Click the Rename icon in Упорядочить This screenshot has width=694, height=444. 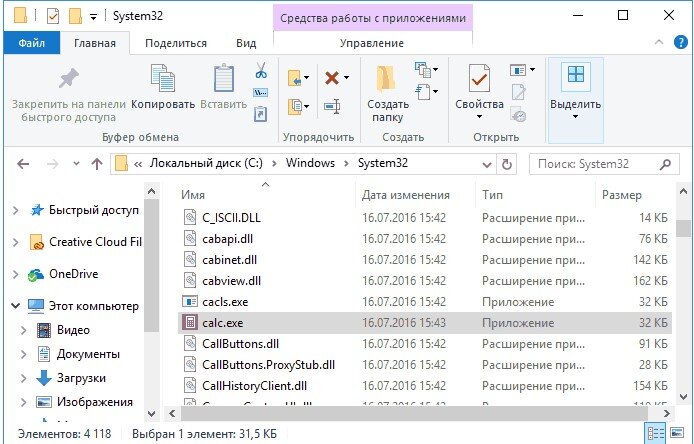(x=332, y=107)
